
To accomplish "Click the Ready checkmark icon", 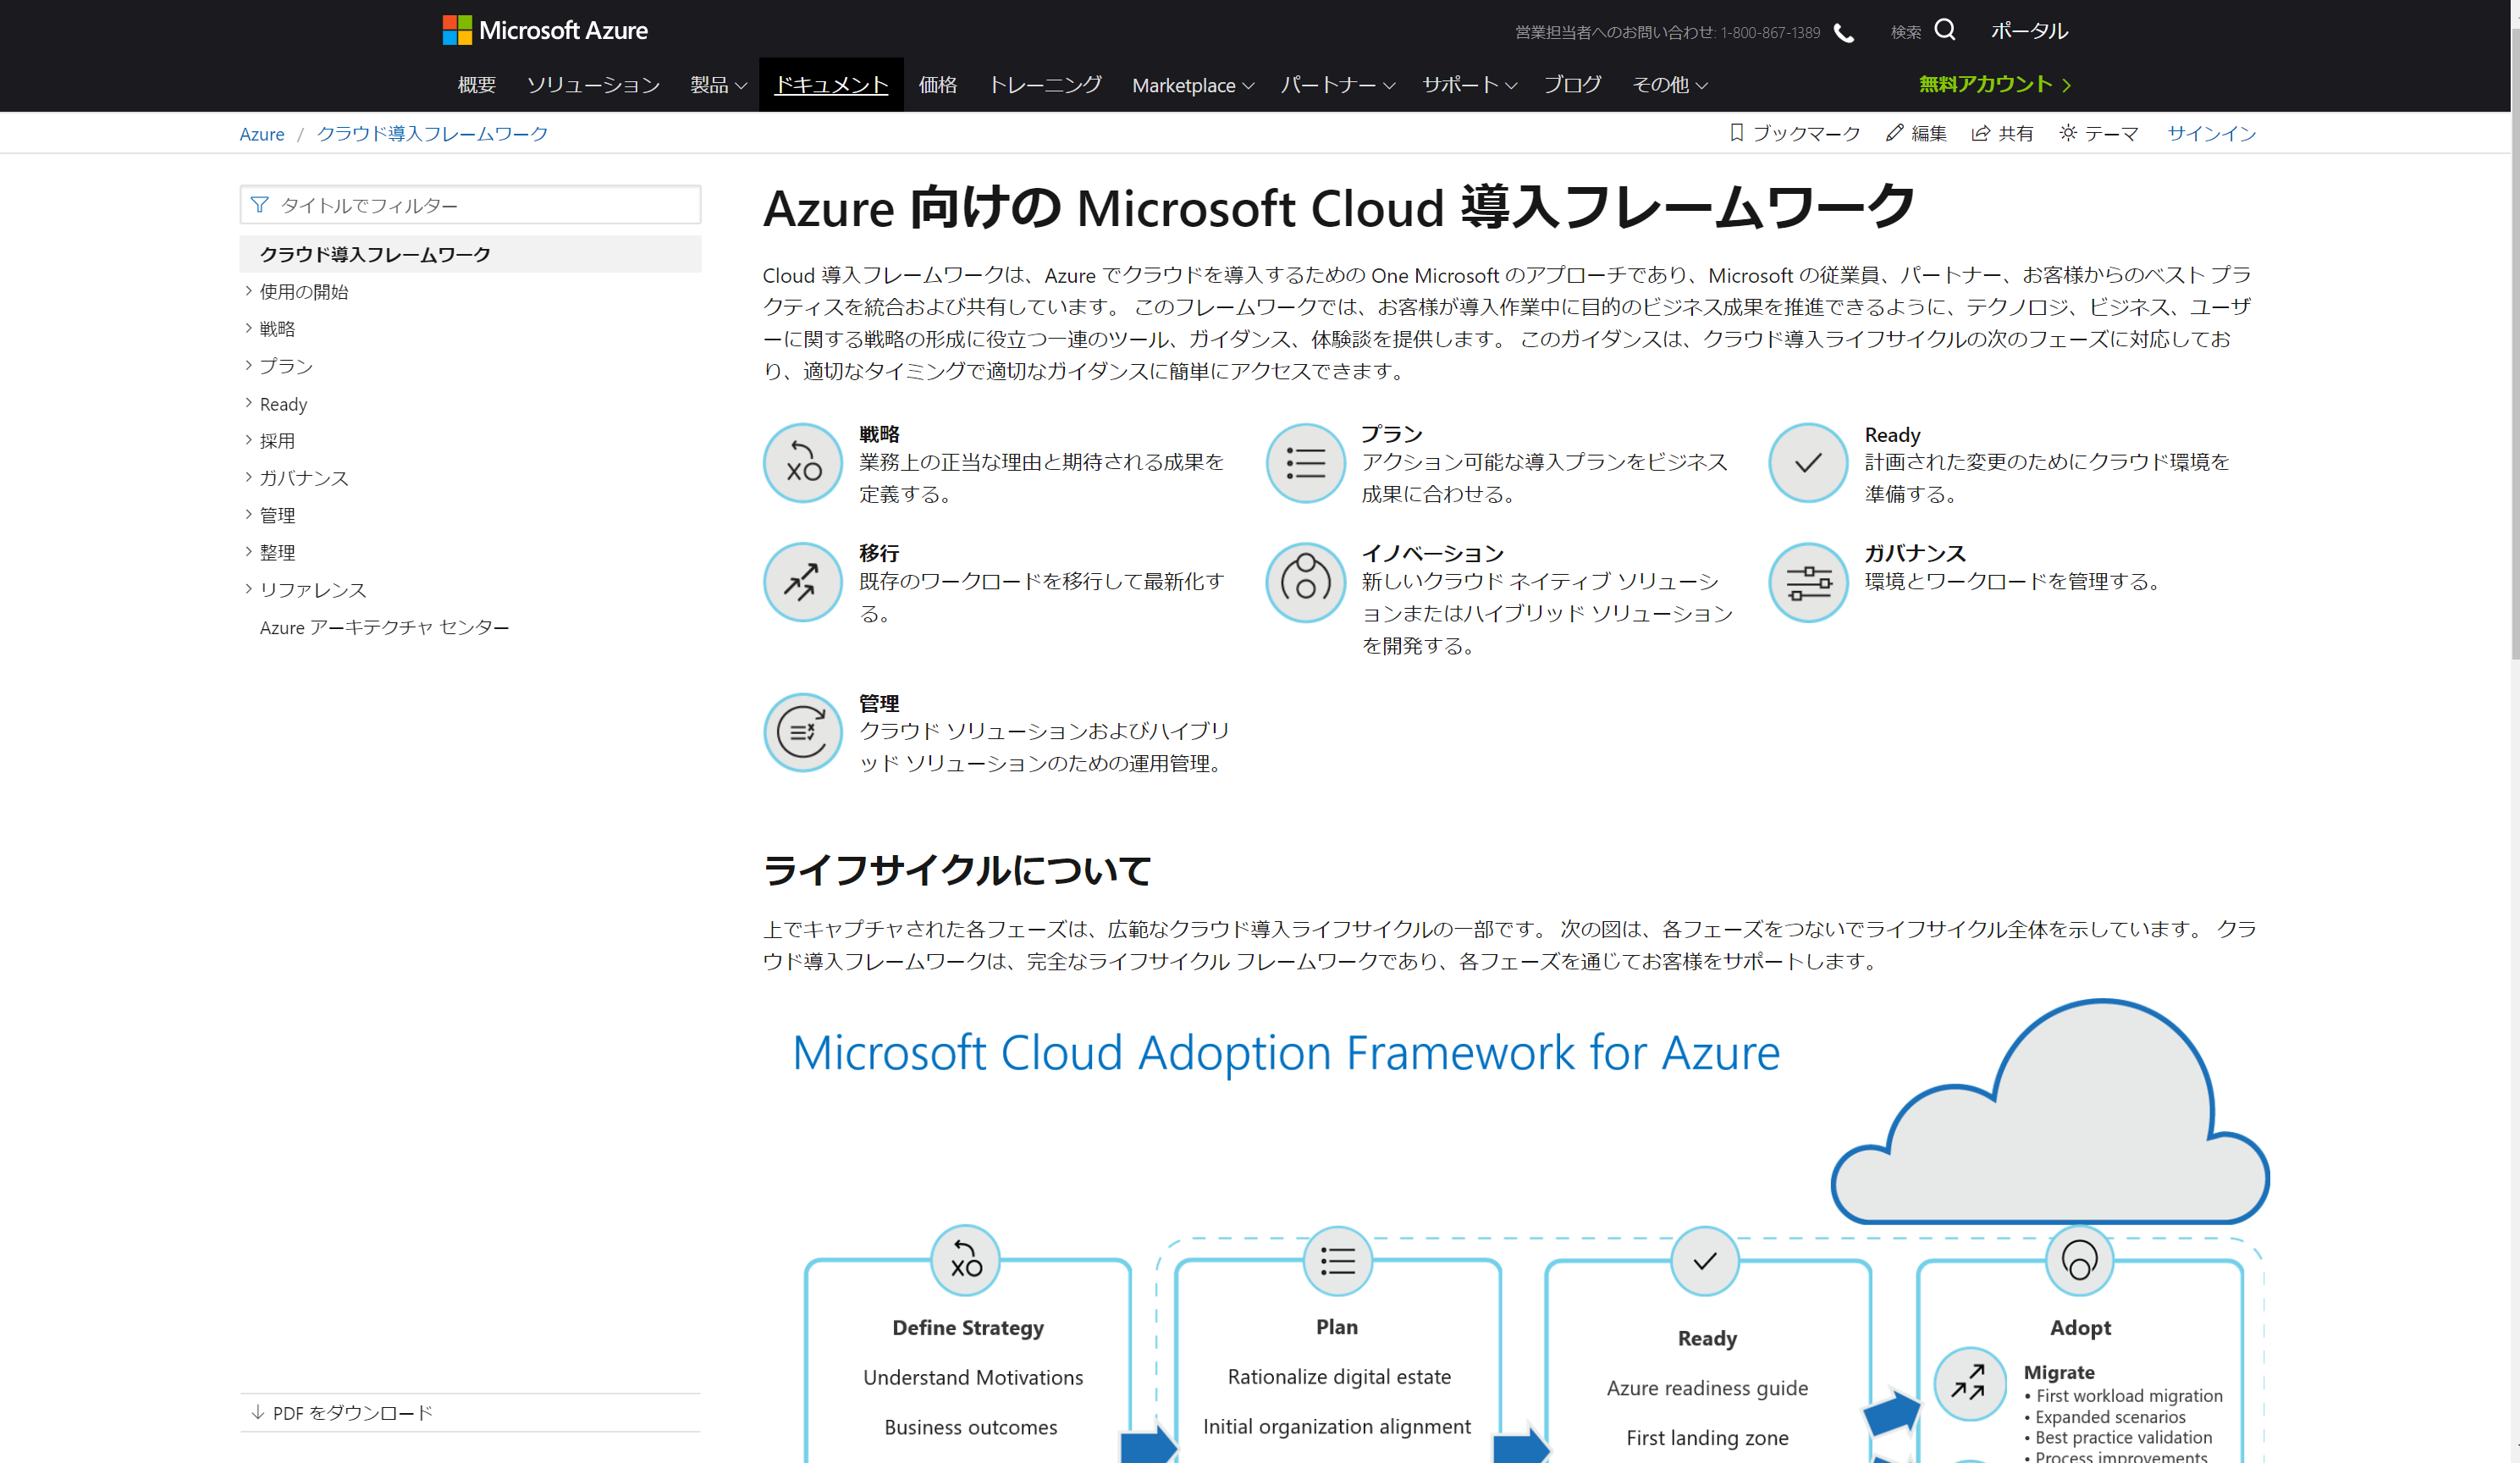I will click(x=1807, y=463).
